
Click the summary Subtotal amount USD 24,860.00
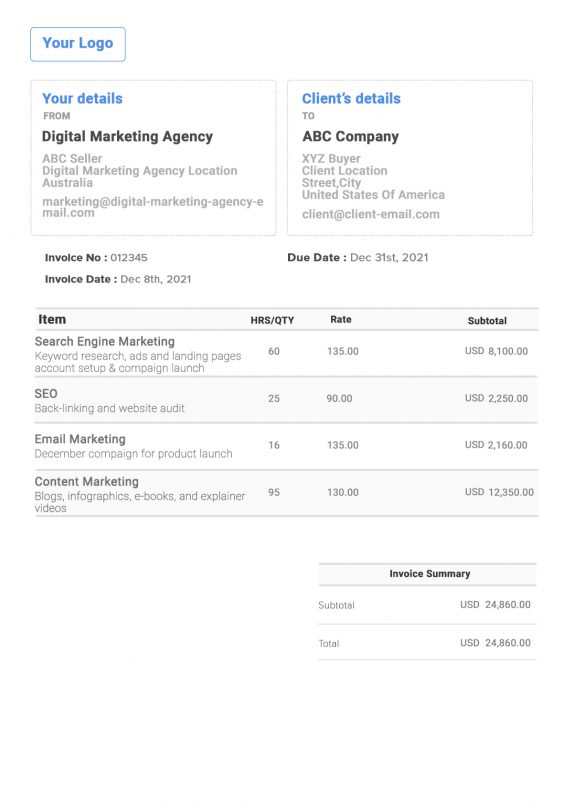495,605
